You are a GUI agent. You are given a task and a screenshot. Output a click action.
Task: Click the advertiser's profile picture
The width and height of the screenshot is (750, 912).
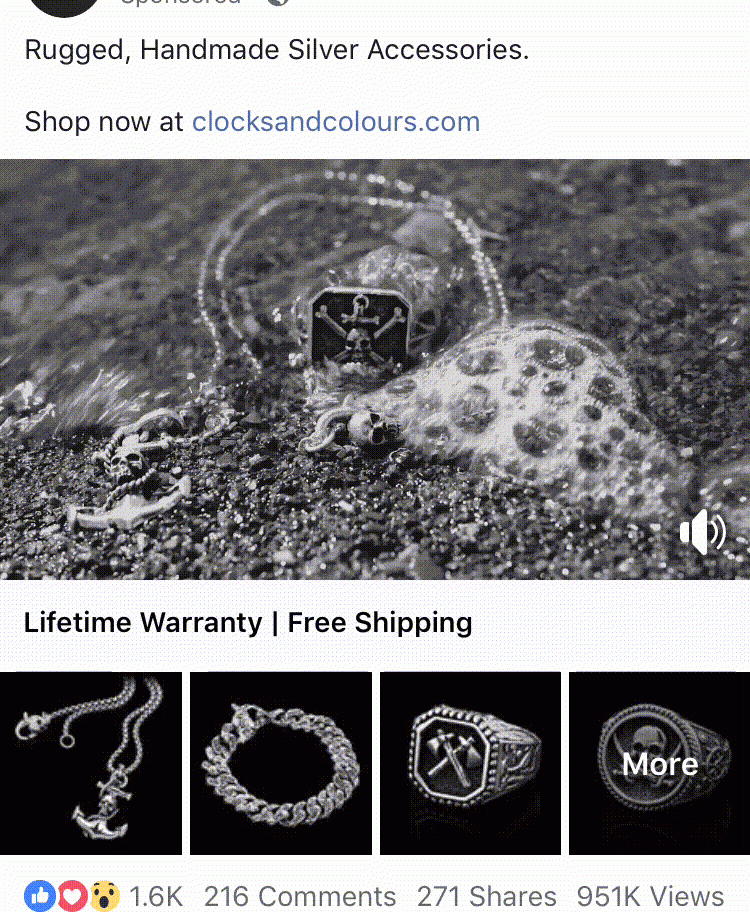(63, 6)
